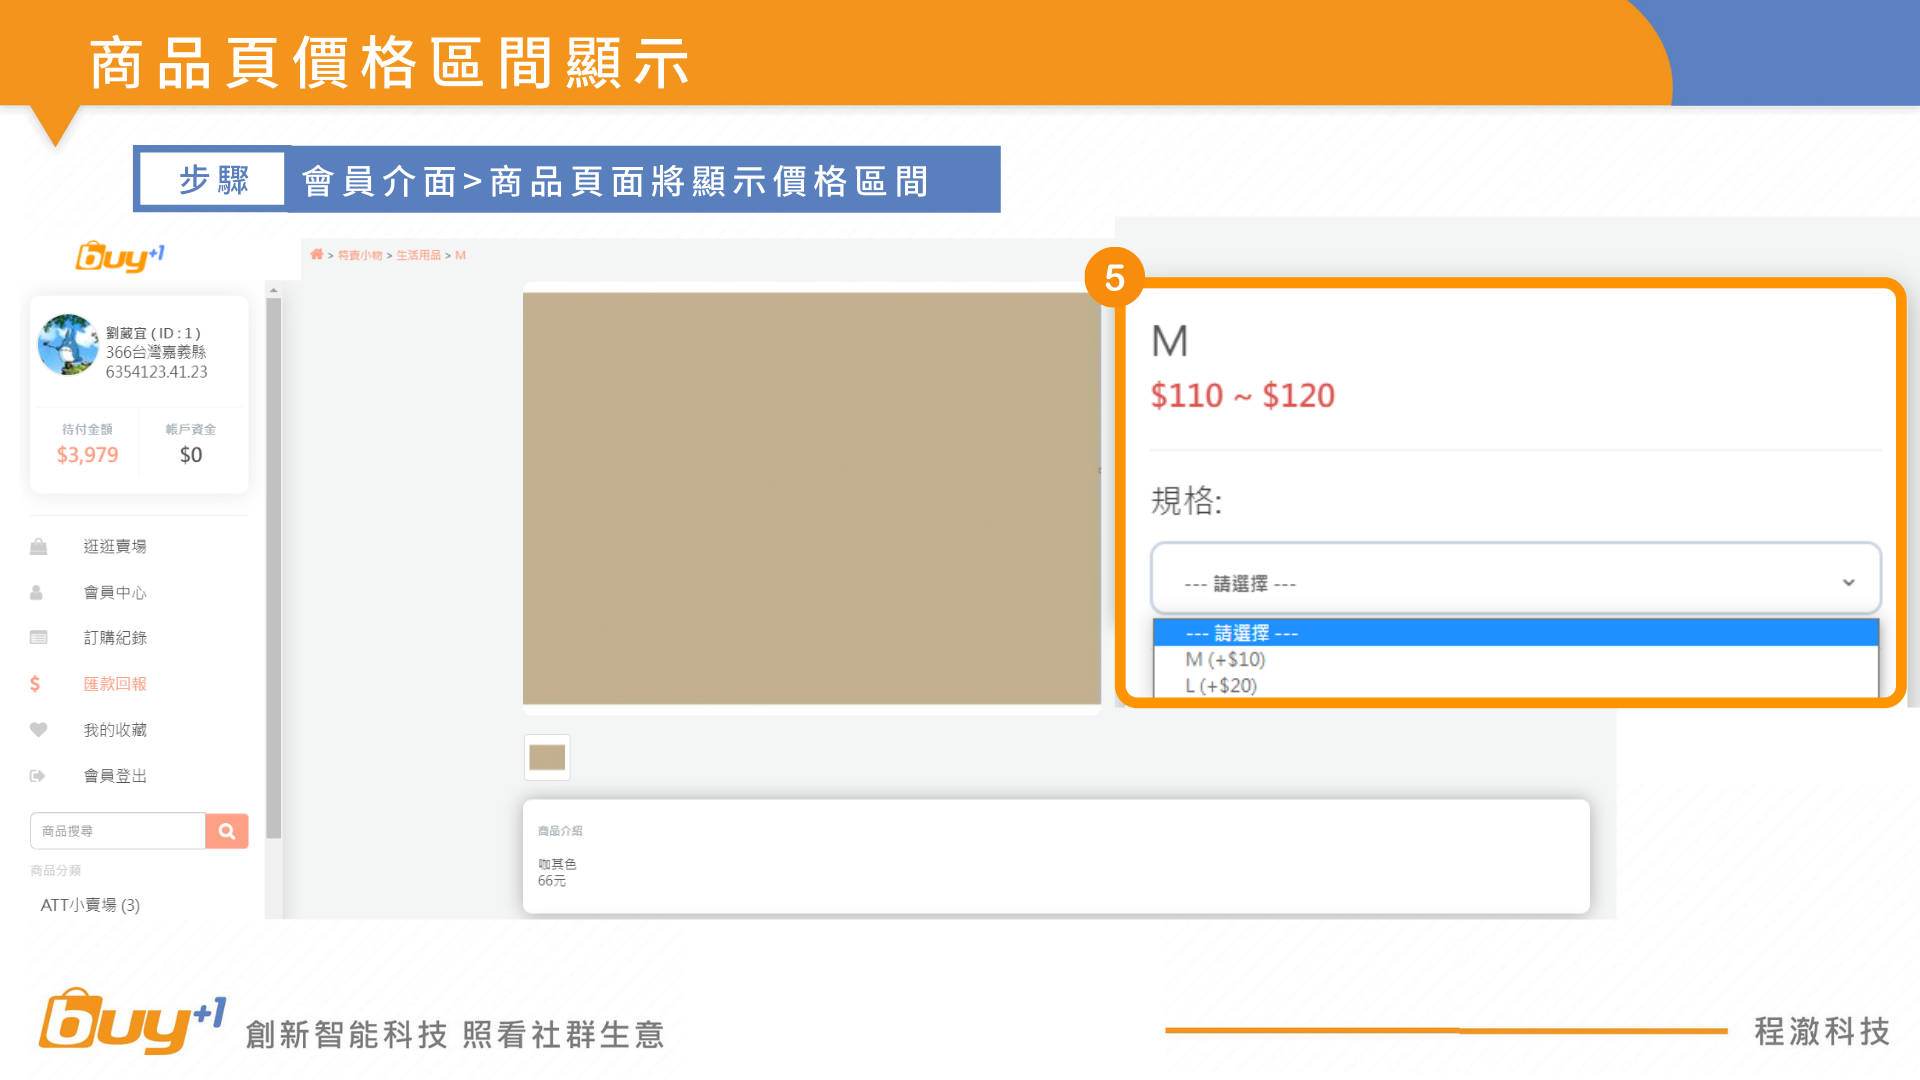1920x1080 pixels.
Task: Click the heart icon for 我的收藏
Action: click(x=39, y=730)
